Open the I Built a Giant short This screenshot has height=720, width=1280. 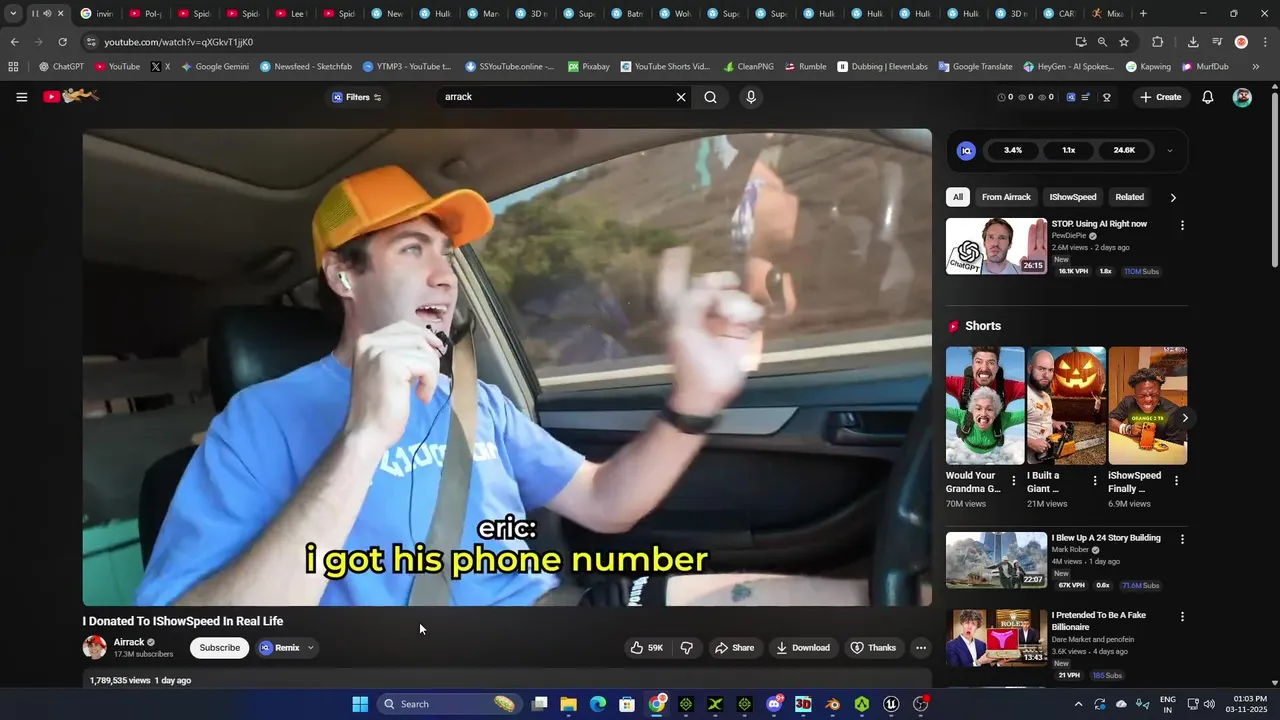click(x=1066, y=405)
